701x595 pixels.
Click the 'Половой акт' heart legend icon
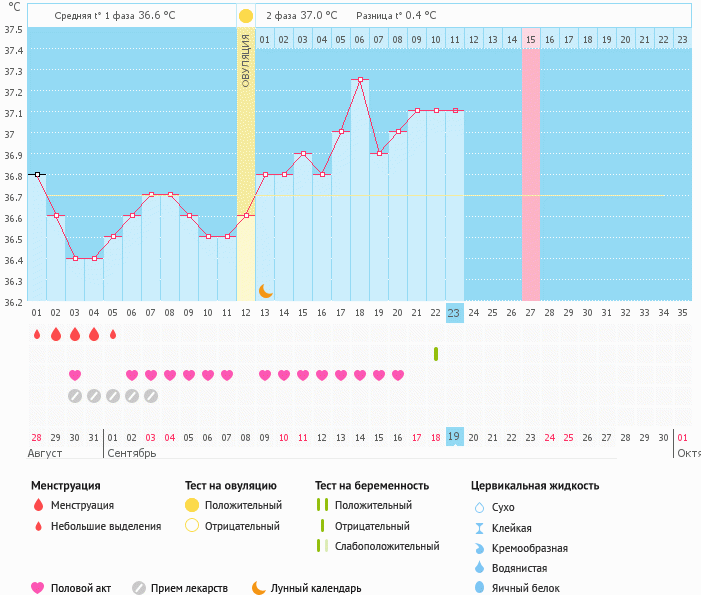(38, 588)
